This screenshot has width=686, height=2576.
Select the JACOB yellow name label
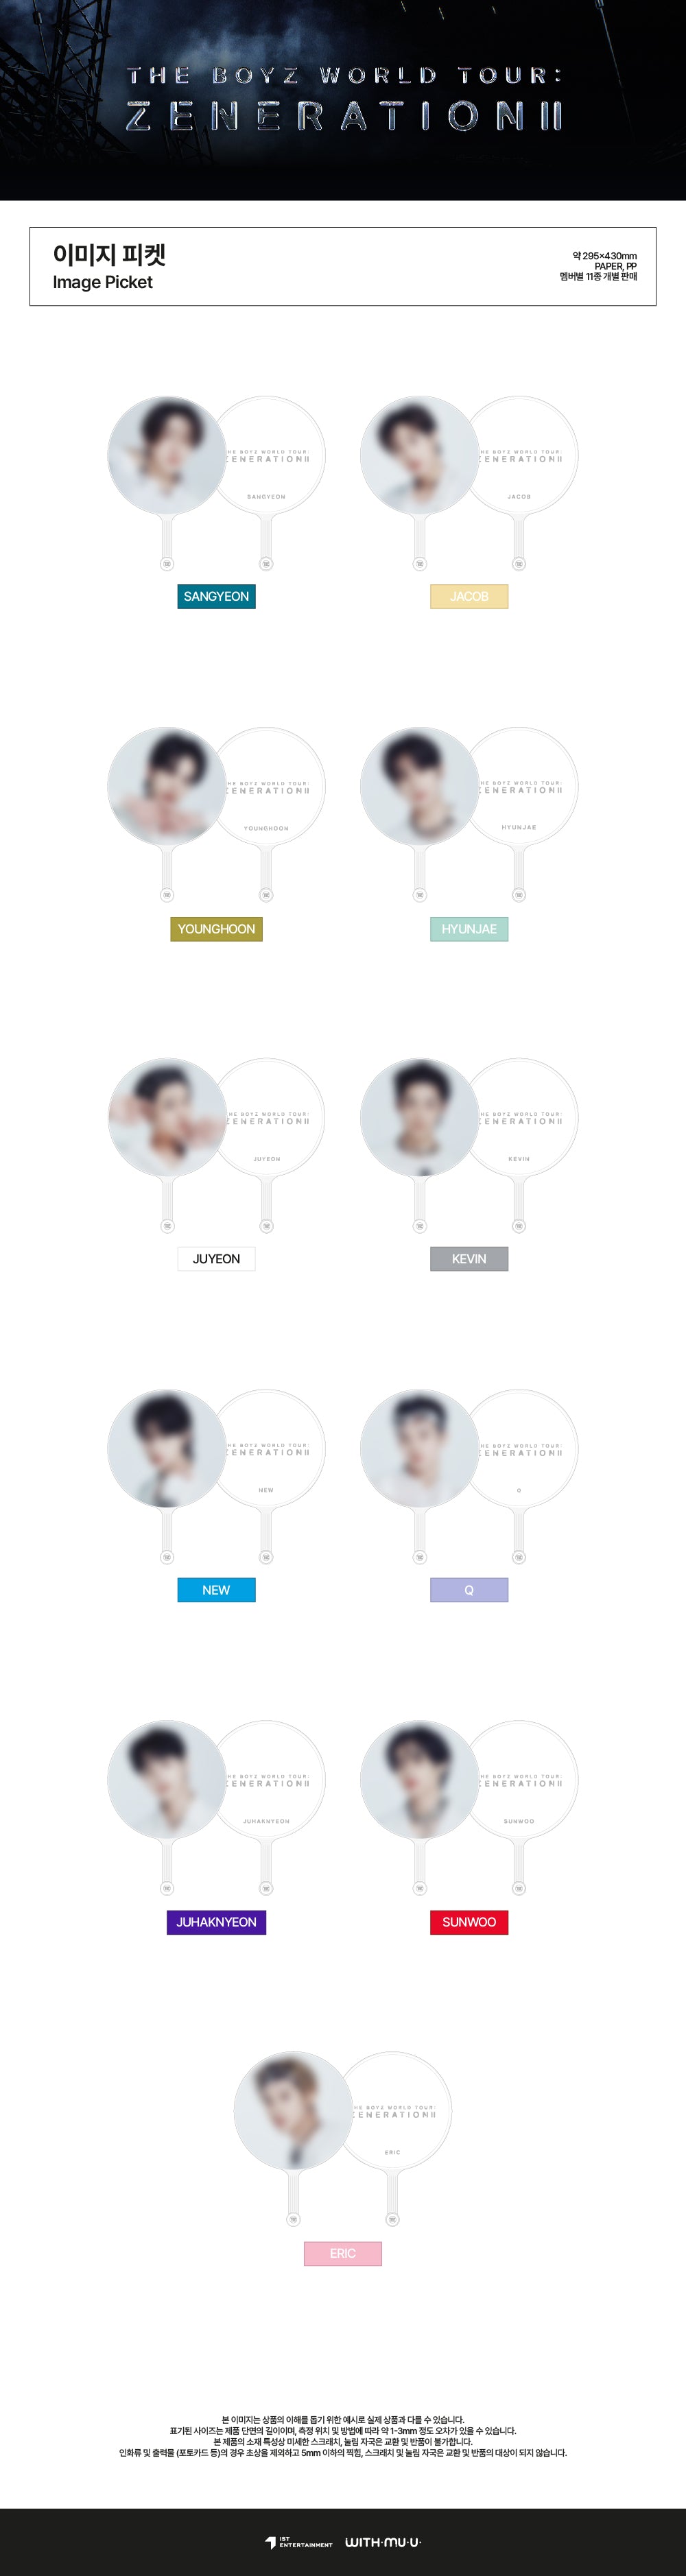pyautogui.click(x=469, y=596)
